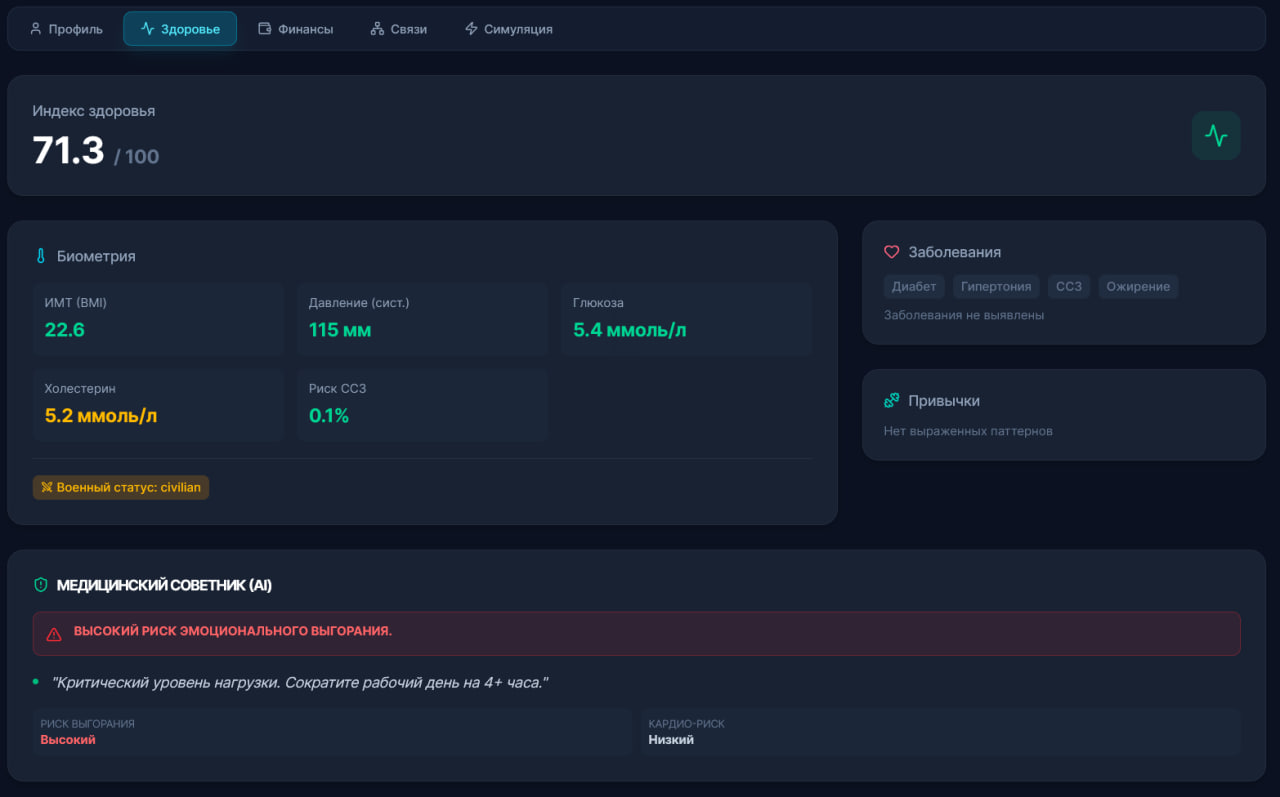Click the Глюкоза 5.4 ммоль/л card
This screenshot has height=797, width=1280.
tap(686, 319)
